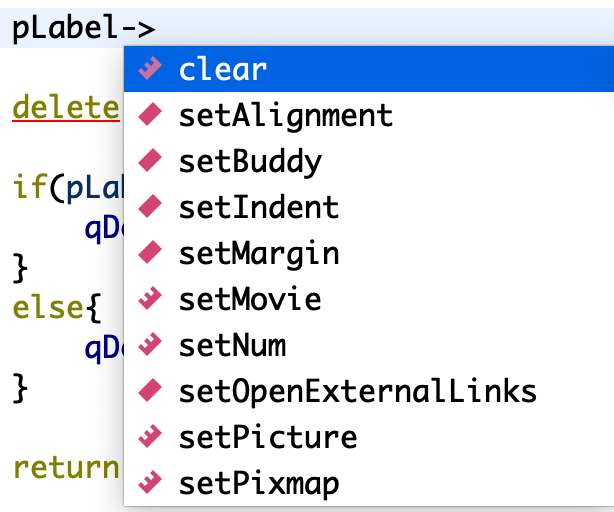This screenshot has width=614, height=512.
Task: Click the slot icon next to setPixmap
Action: pos(150,482)
